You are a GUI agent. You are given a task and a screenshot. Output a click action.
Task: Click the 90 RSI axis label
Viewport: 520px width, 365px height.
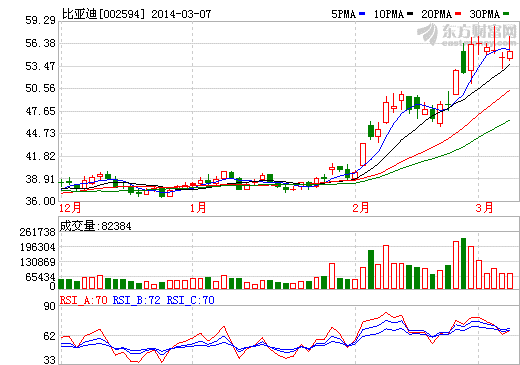[x=49, y=306]
